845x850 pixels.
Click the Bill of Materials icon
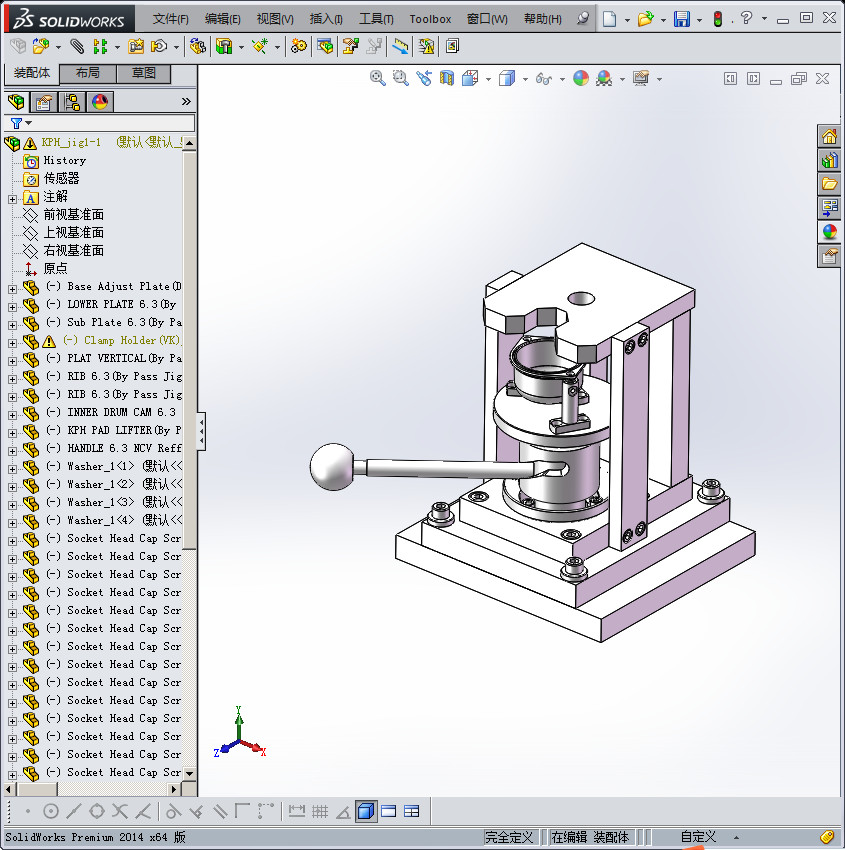click(x=325, y=47)
